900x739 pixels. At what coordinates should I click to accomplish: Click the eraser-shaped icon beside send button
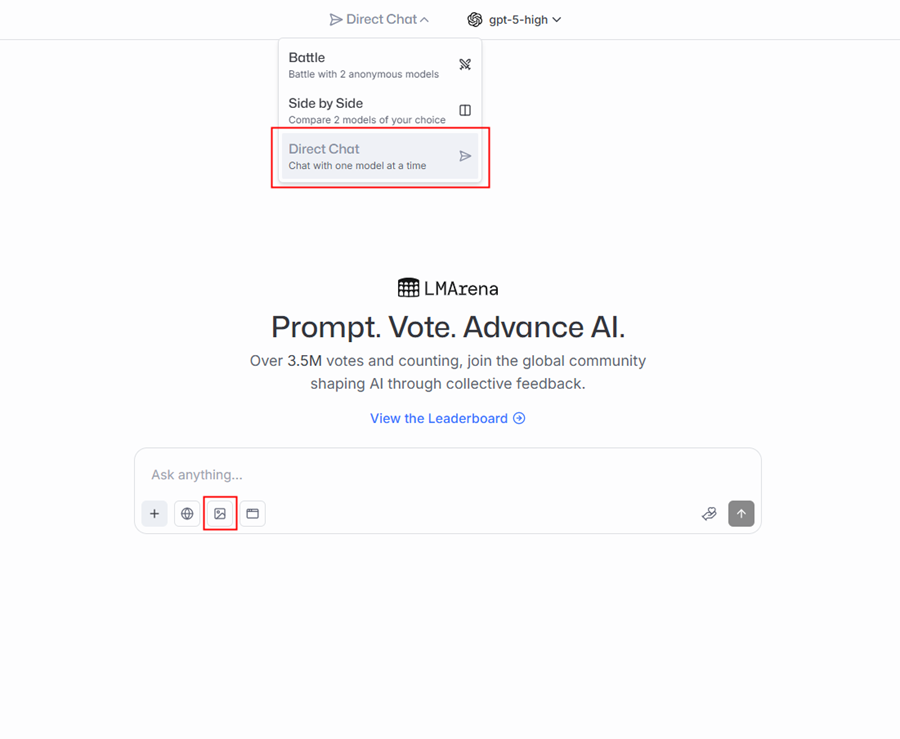coord(709,514)
